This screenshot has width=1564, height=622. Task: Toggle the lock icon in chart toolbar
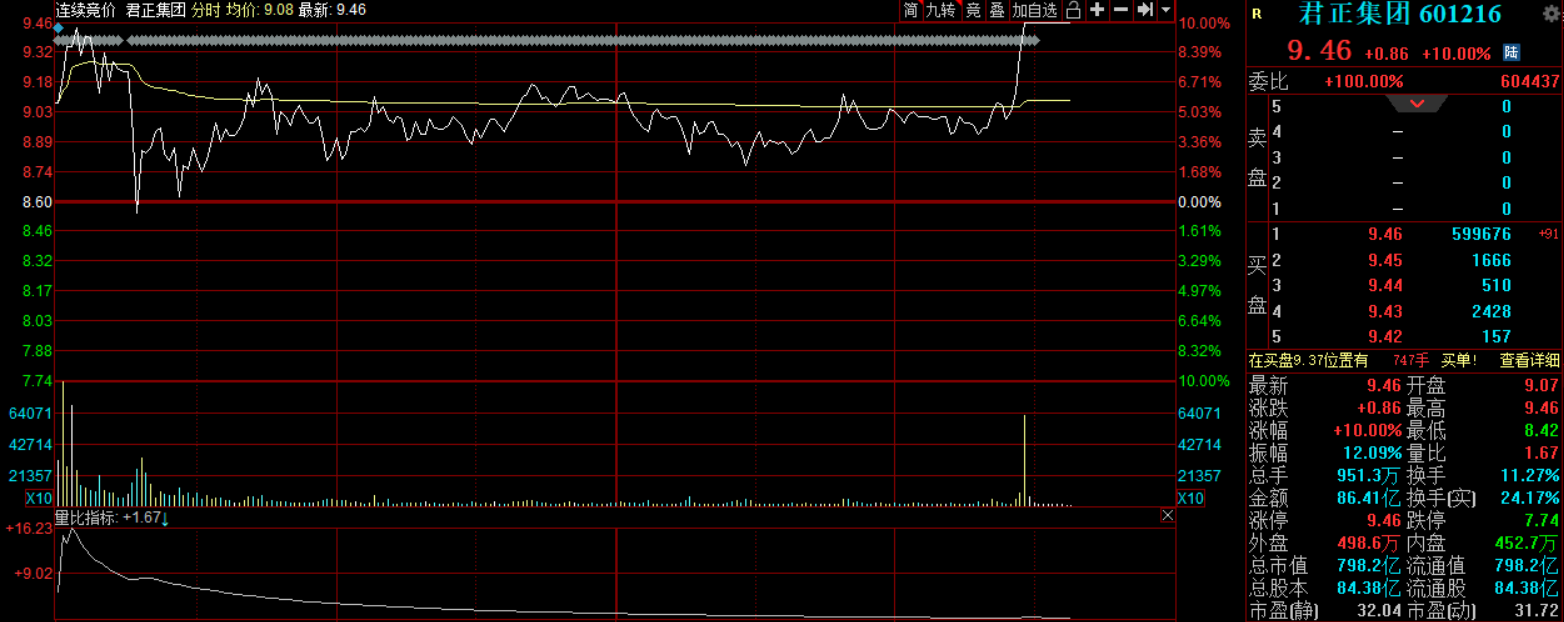[1073, 10]
